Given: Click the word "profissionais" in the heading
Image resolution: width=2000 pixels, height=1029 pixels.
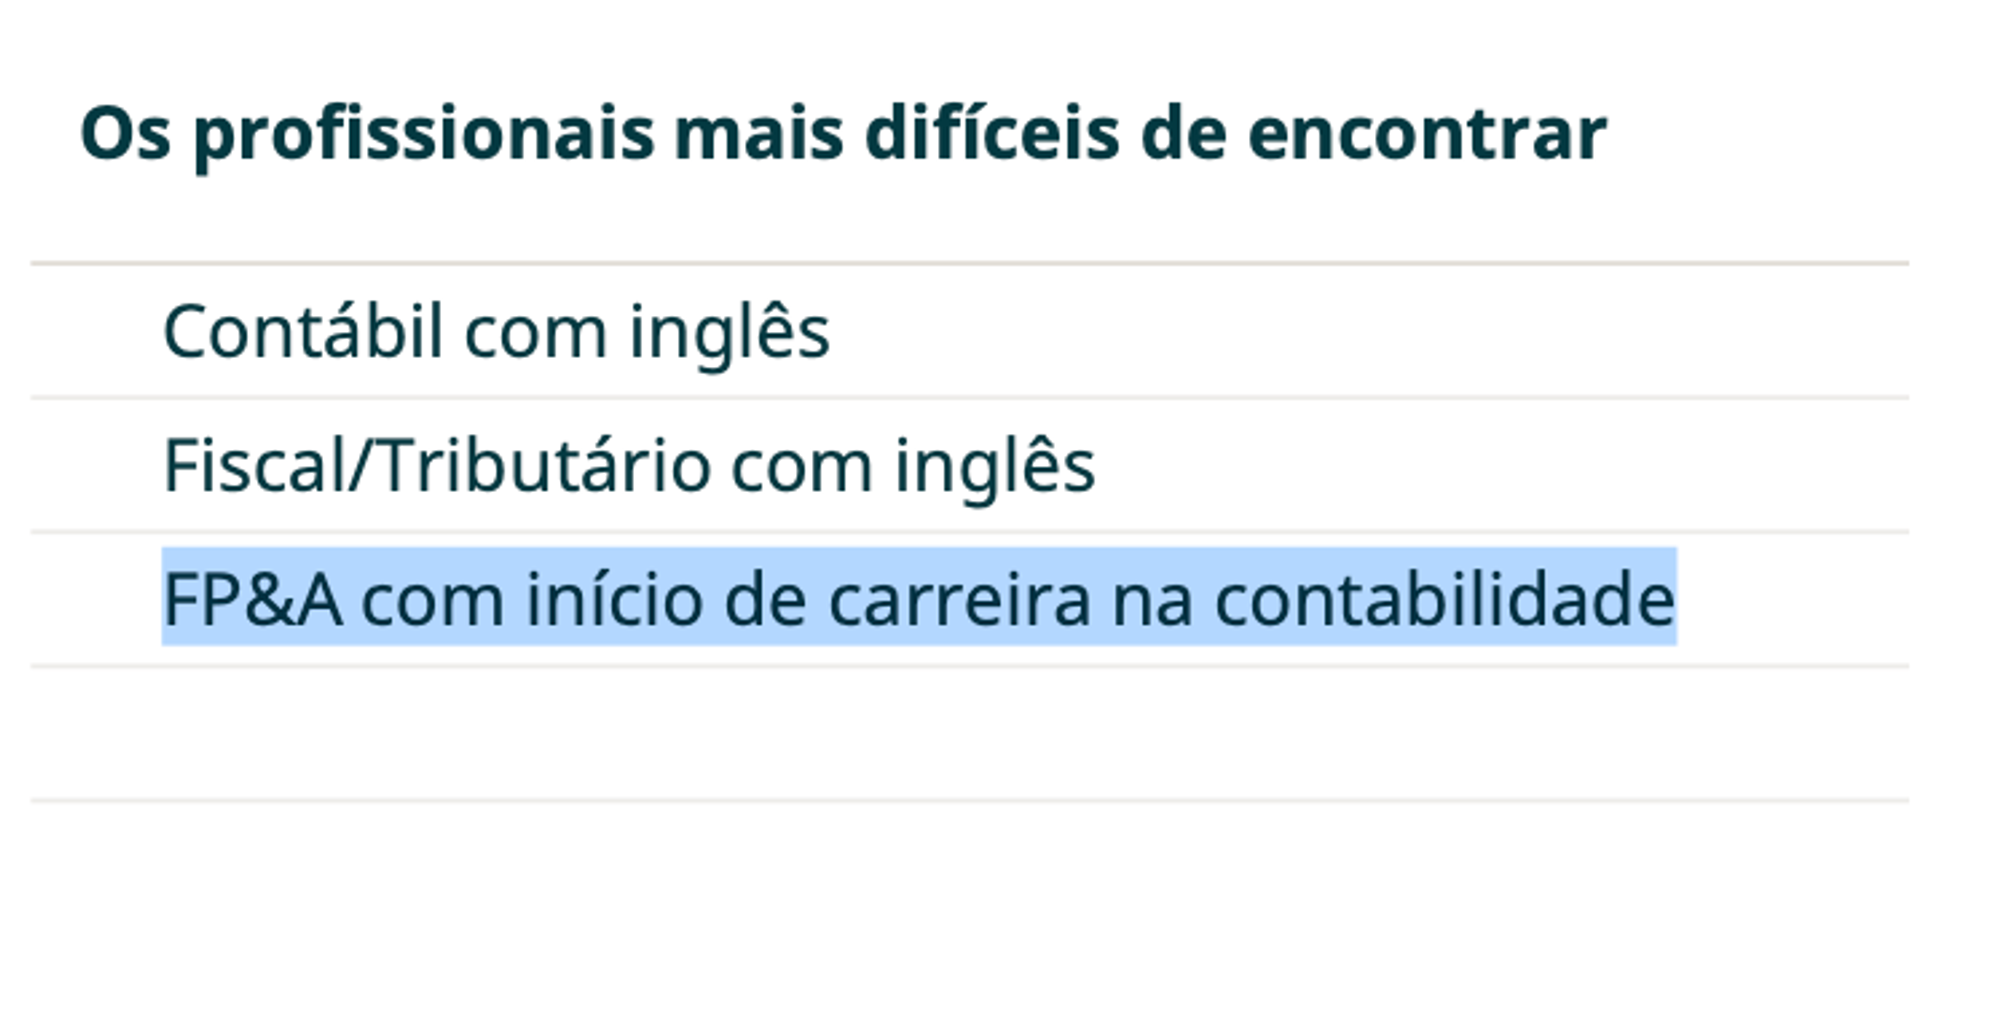Looking at the screenshot, I should click(423, 134).
